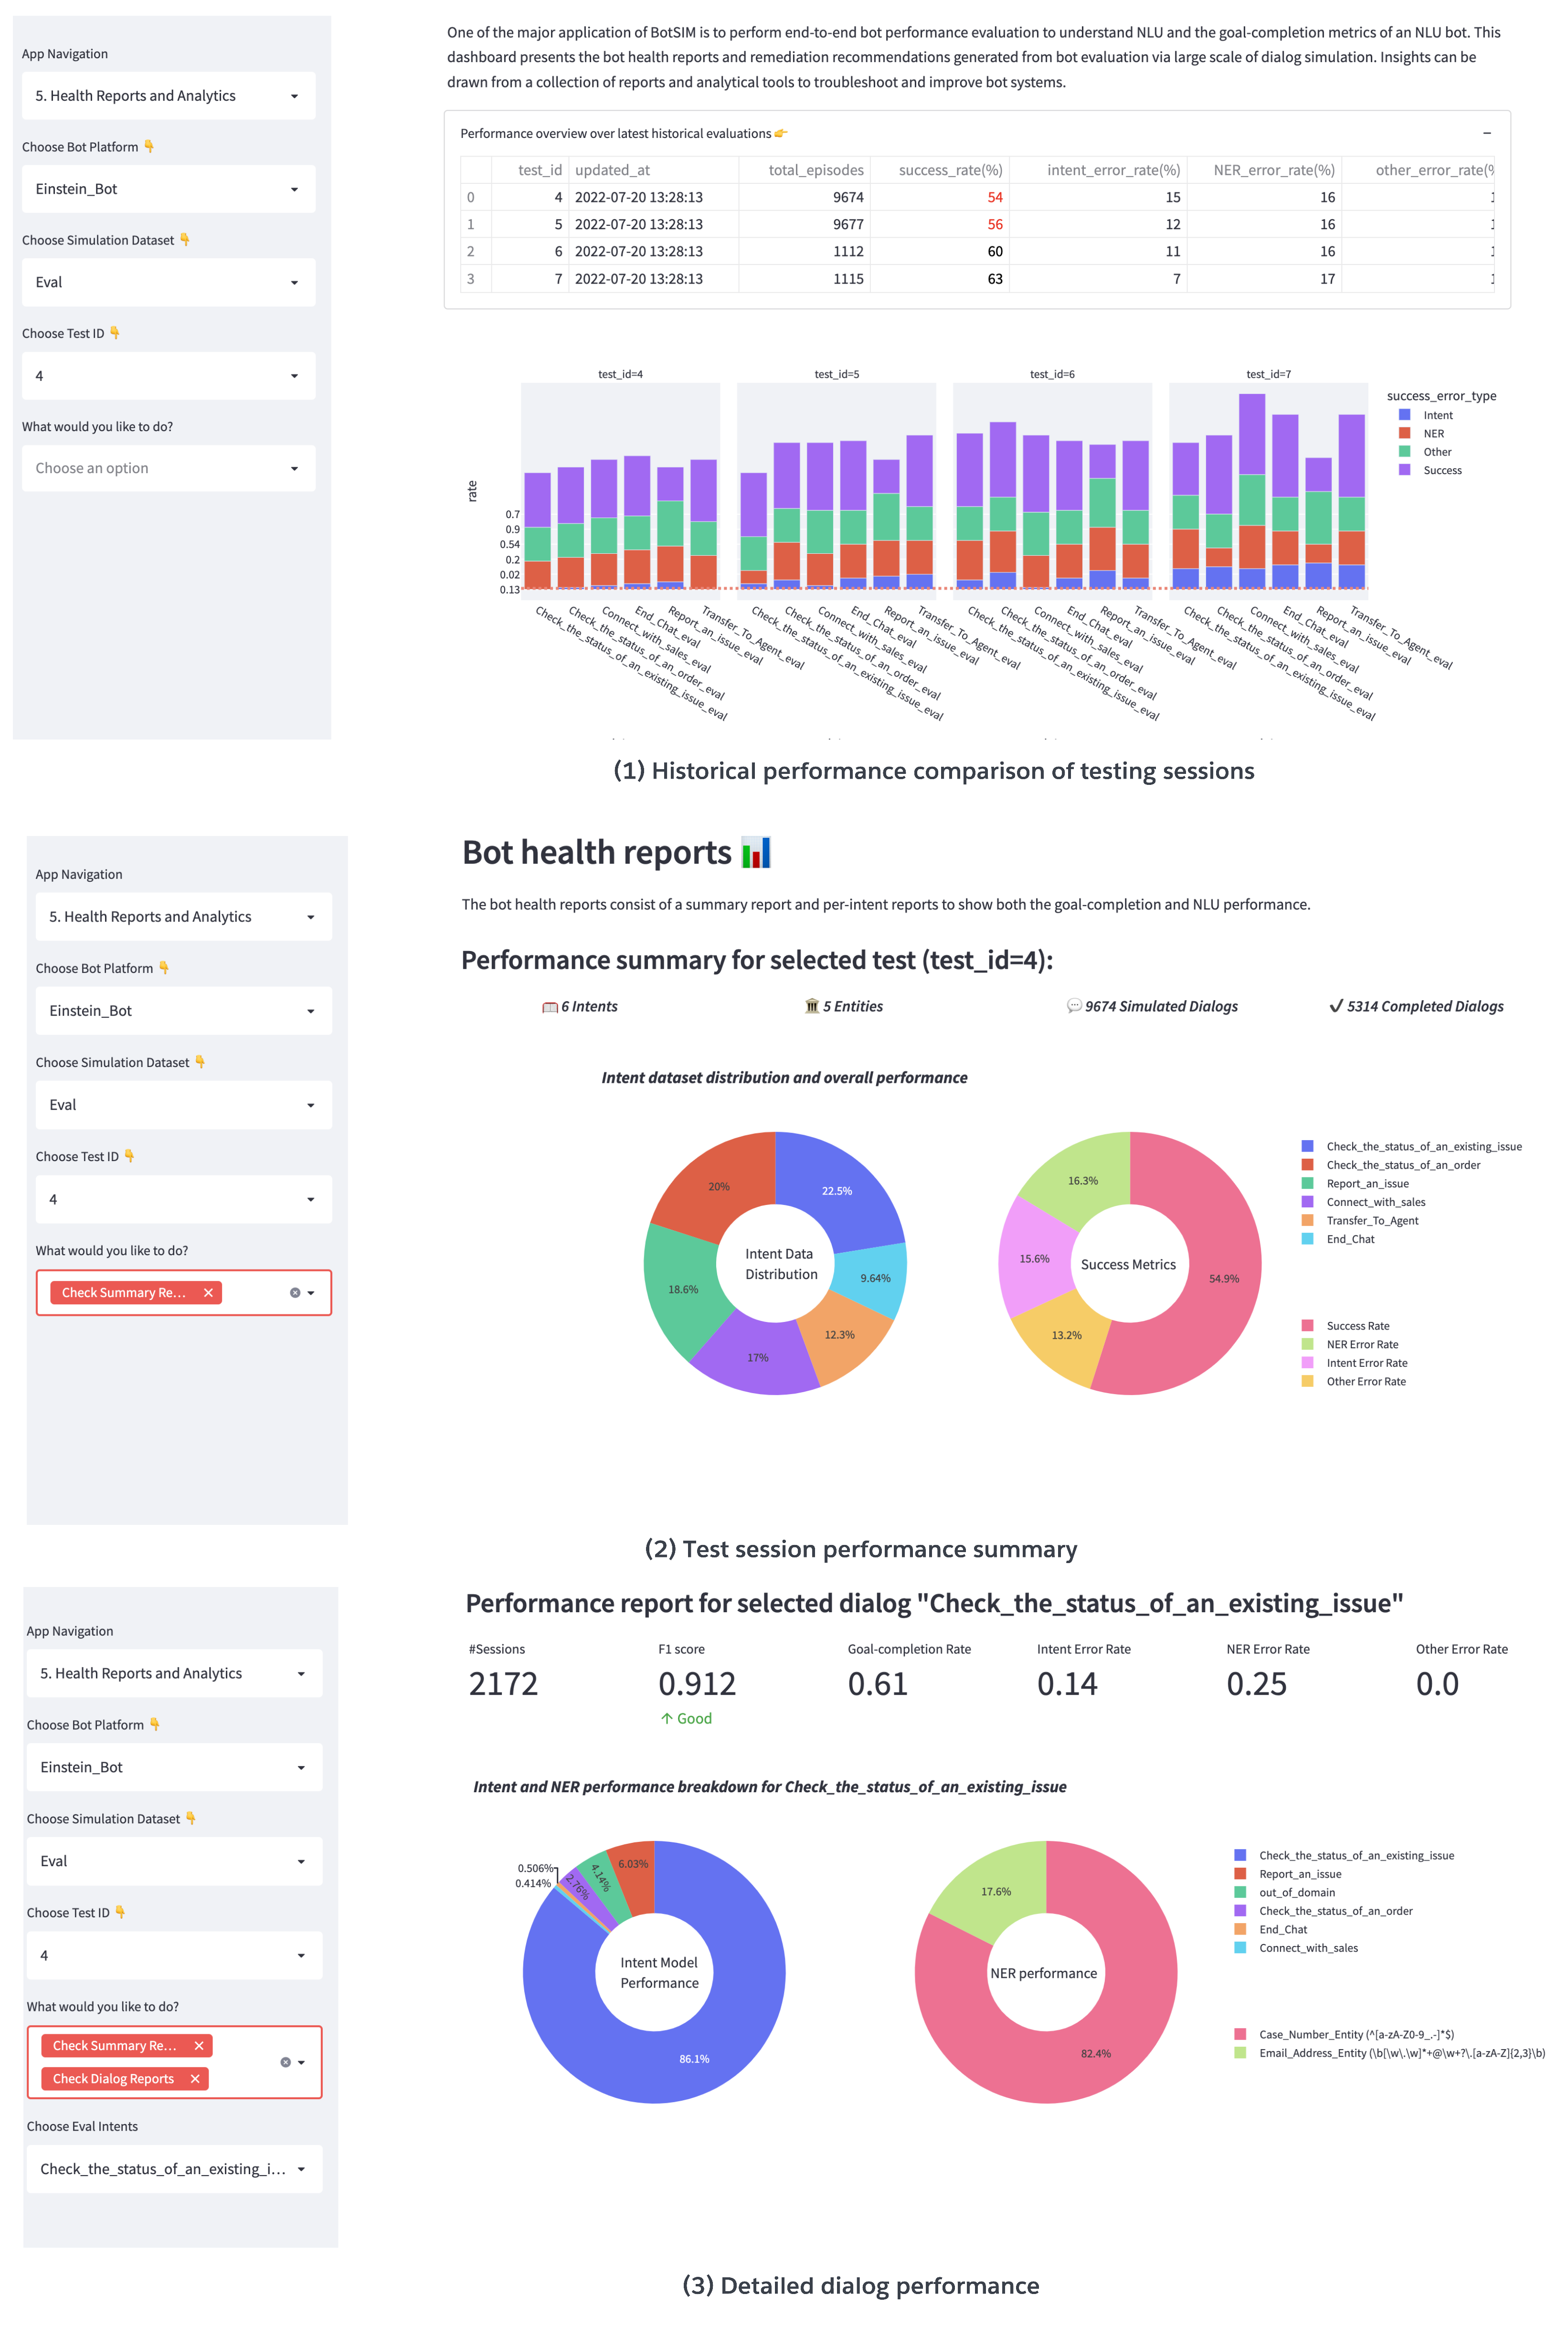Toggle Intent series in bar chart legend
The height and width of the screenshot is (2326, 1568).
[1437, 415]
